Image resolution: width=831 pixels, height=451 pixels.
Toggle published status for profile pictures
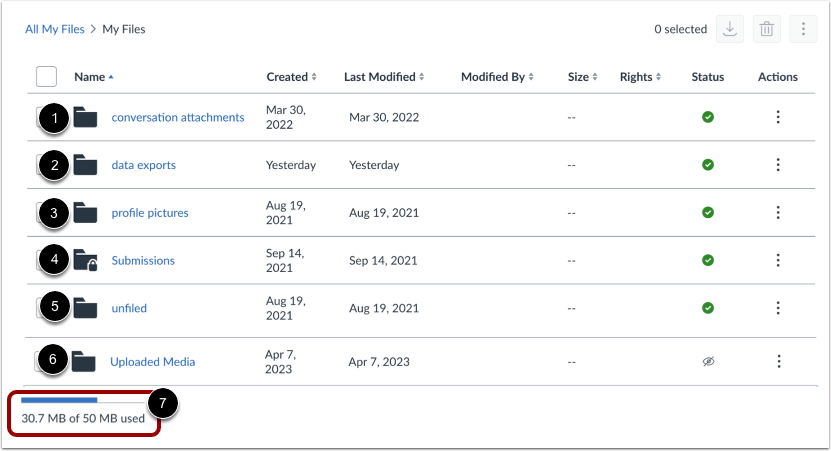708,212
